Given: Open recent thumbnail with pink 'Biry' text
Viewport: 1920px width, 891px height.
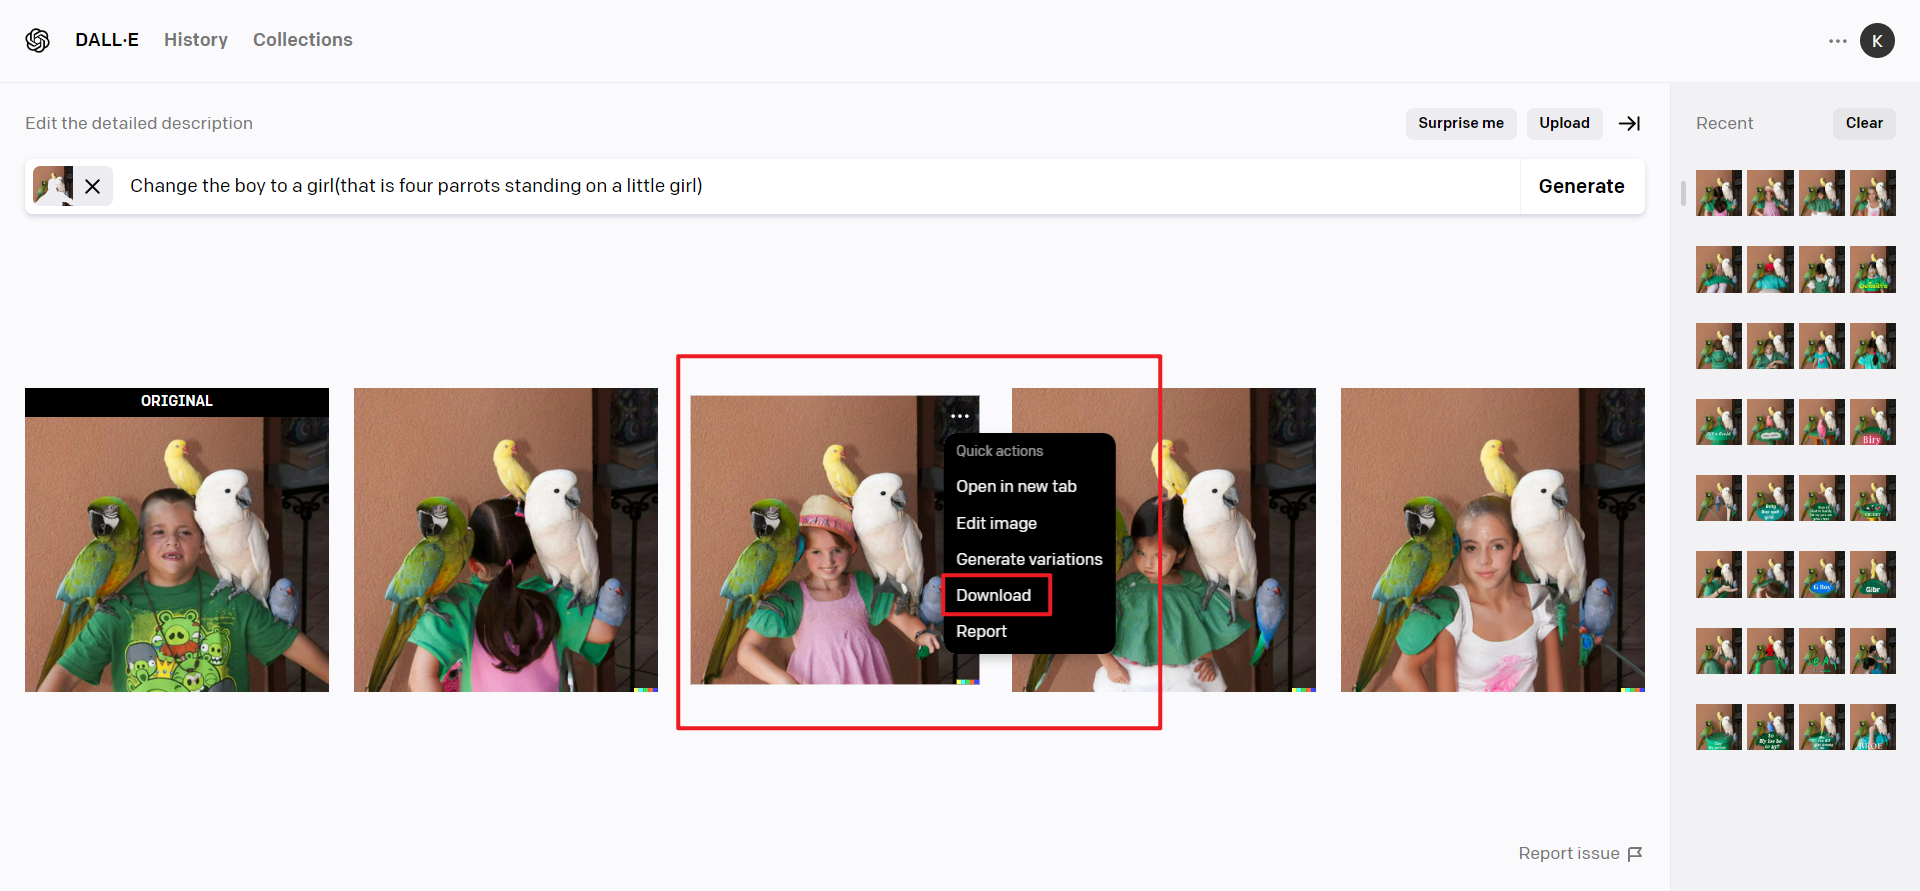Looking at the screenshot, I should tap(1873, 422).
